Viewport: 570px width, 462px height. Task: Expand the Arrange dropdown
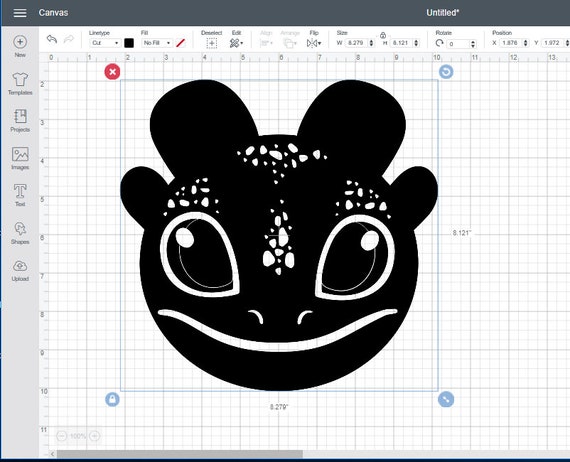(290, 43)
